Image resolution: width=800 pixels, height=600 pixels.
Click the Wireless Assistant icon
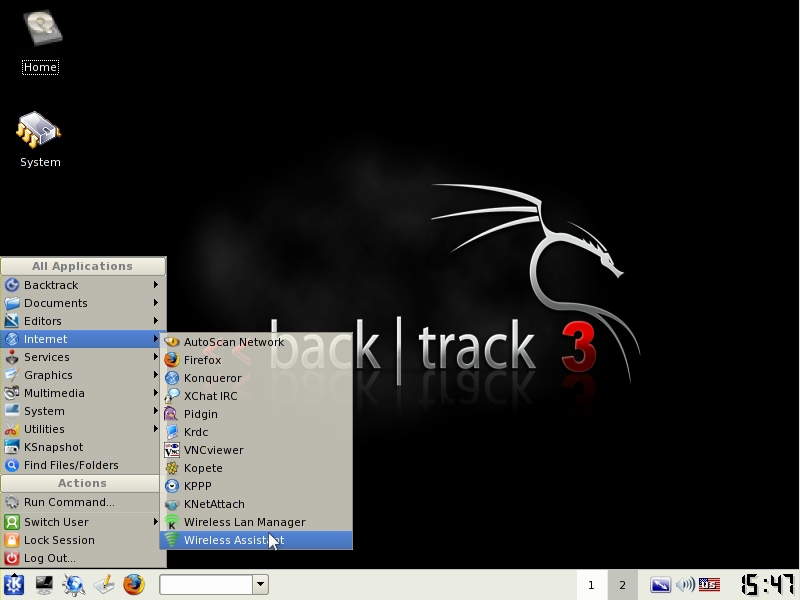[x=172, y=540]
